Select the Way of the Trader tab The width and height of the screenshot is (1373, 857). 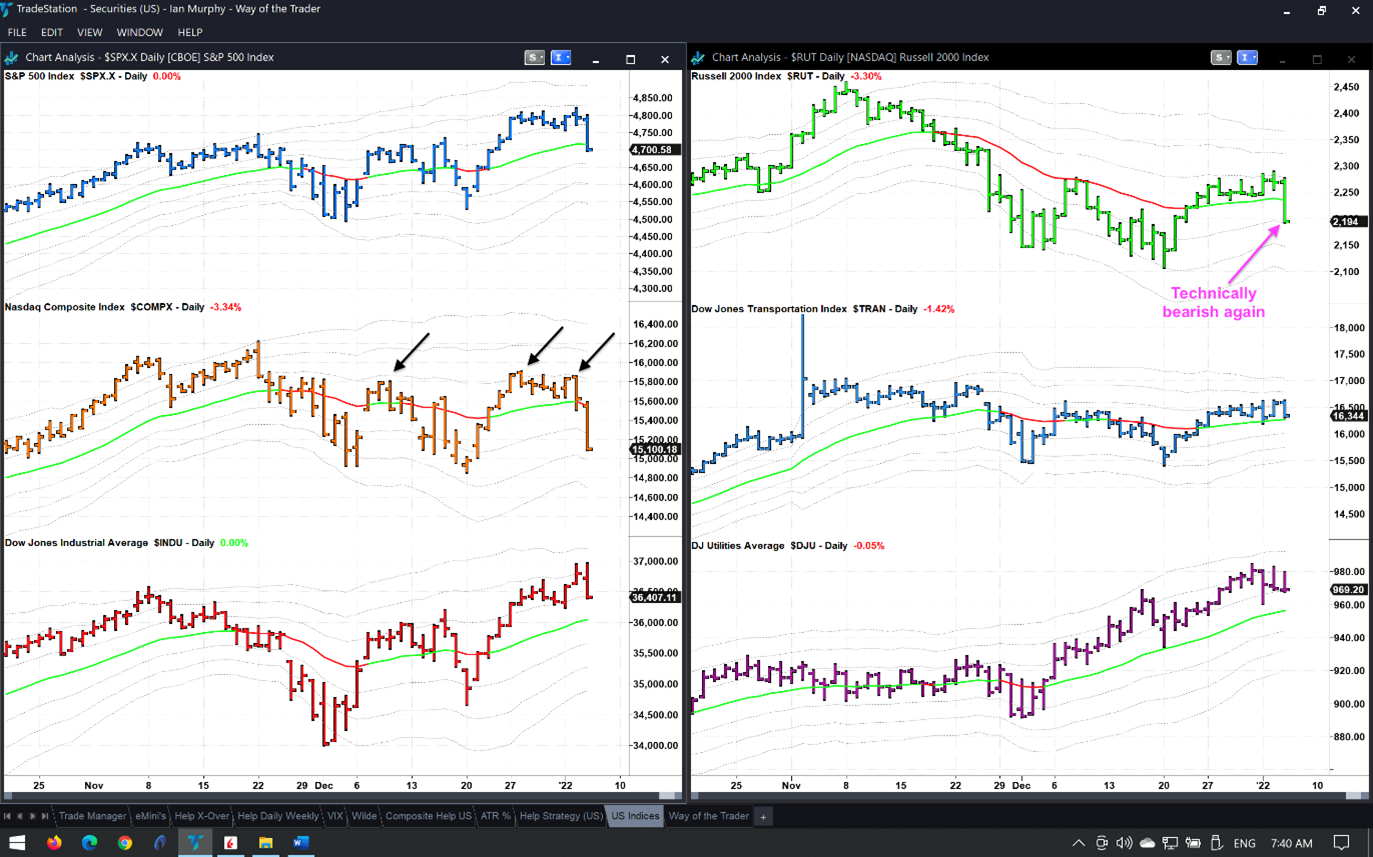tap(708, 816)
